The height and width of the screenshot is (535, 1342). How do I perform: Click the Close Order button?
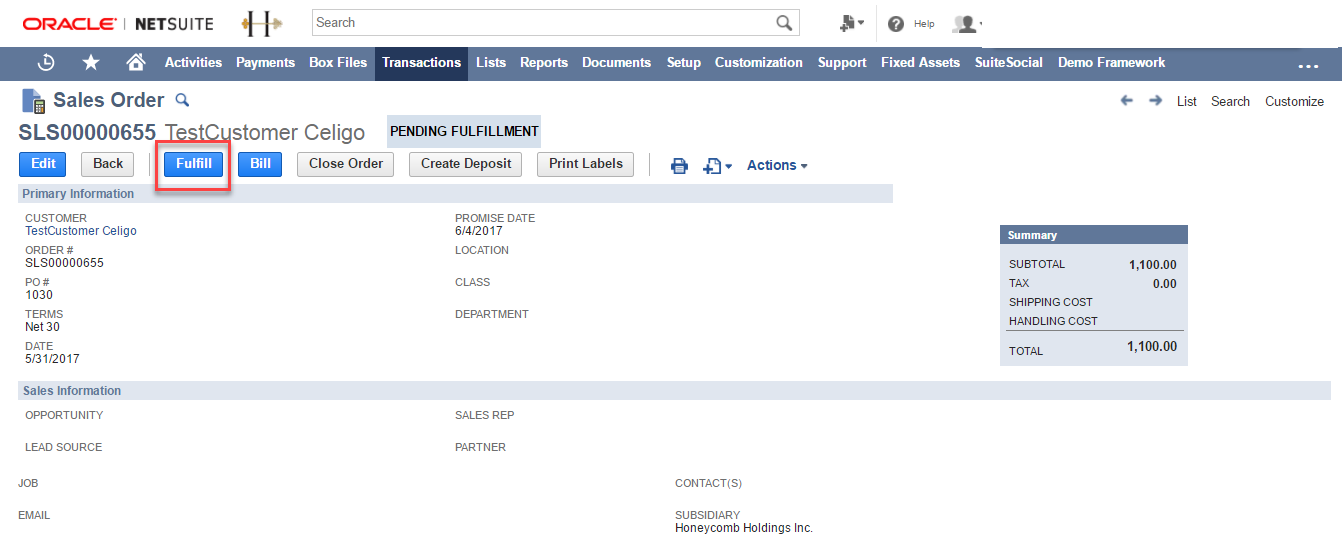pyautogui.click(x=346, y=164)
